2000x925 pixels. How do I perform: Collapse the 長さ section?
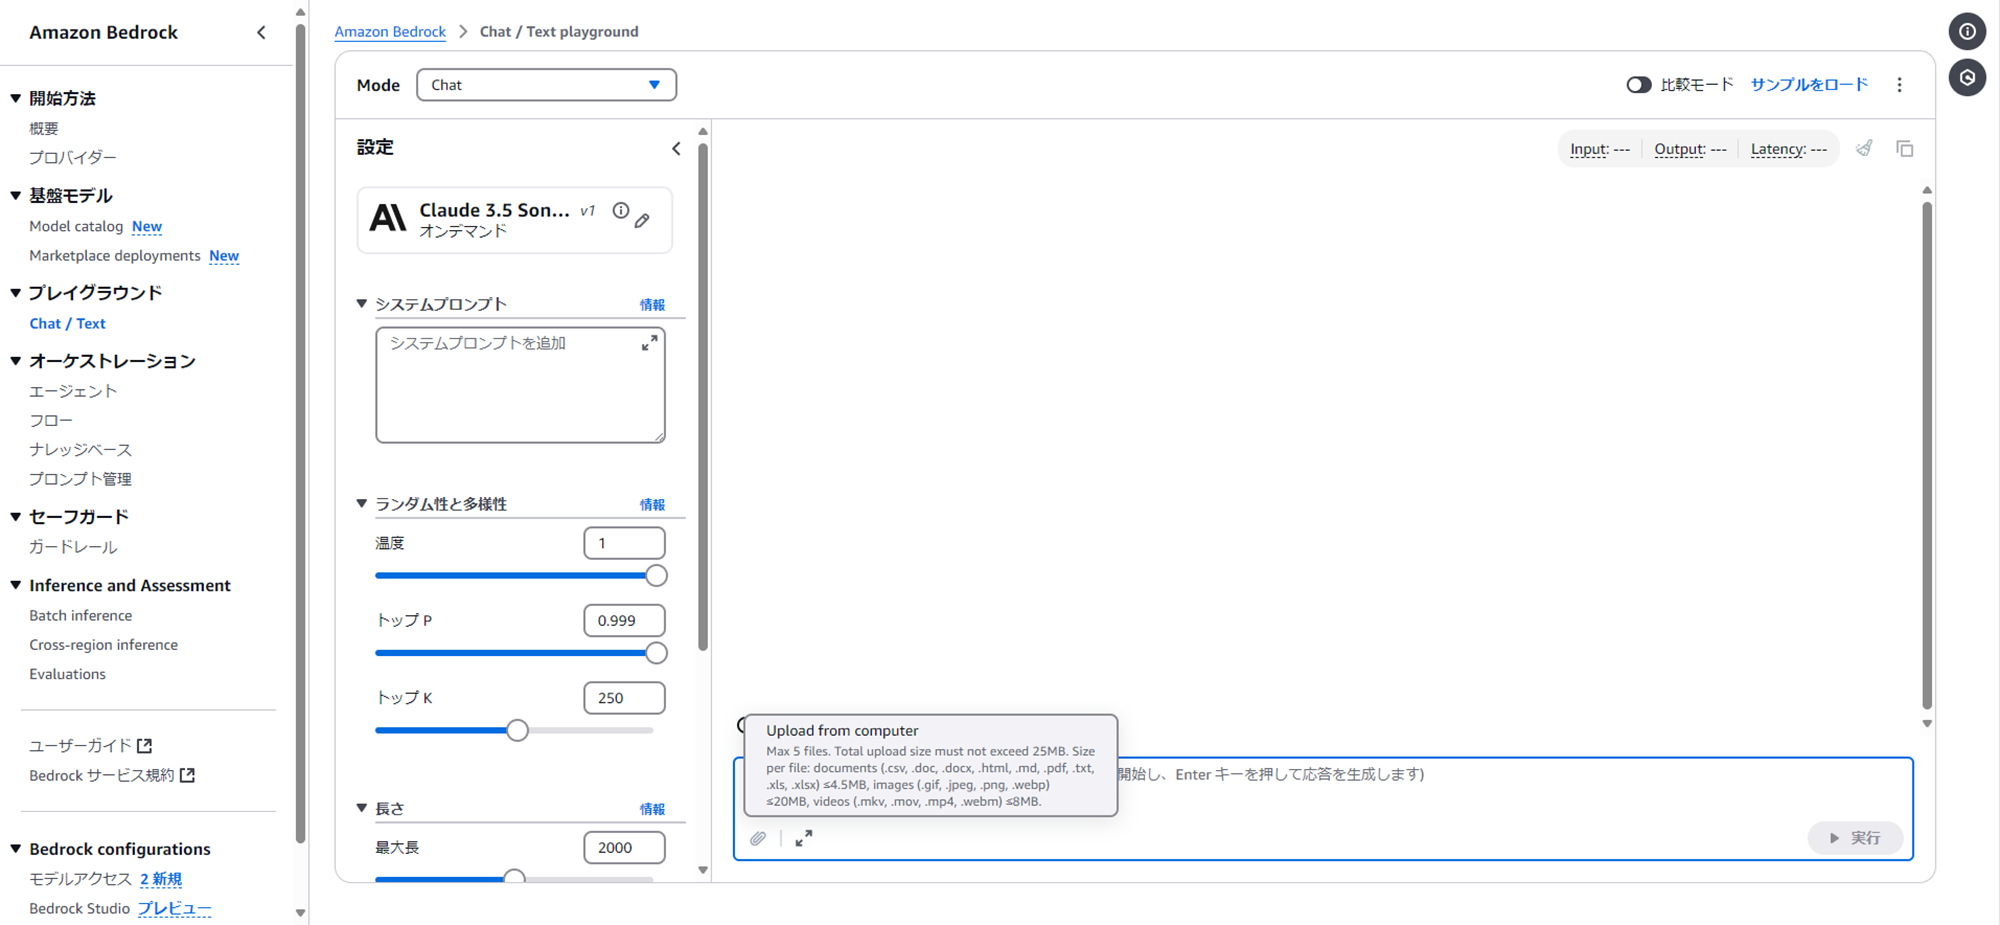point(362,808)
